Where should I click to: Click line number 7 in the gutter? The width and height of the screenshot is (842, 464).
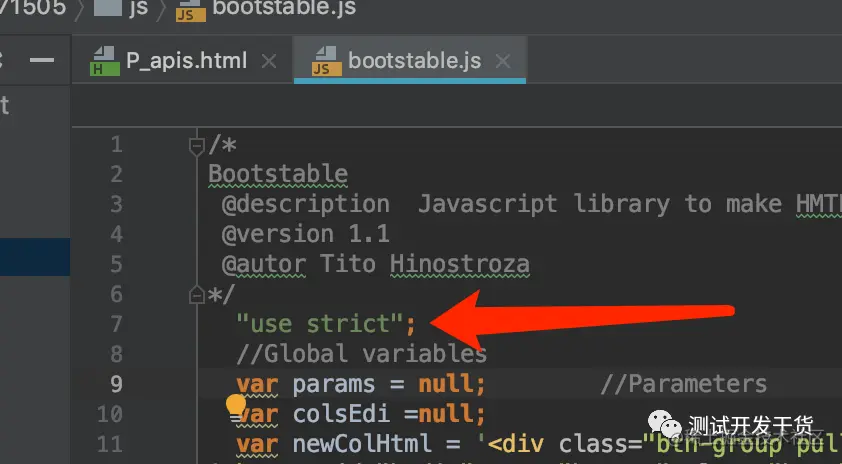click(x=116, y=324)
